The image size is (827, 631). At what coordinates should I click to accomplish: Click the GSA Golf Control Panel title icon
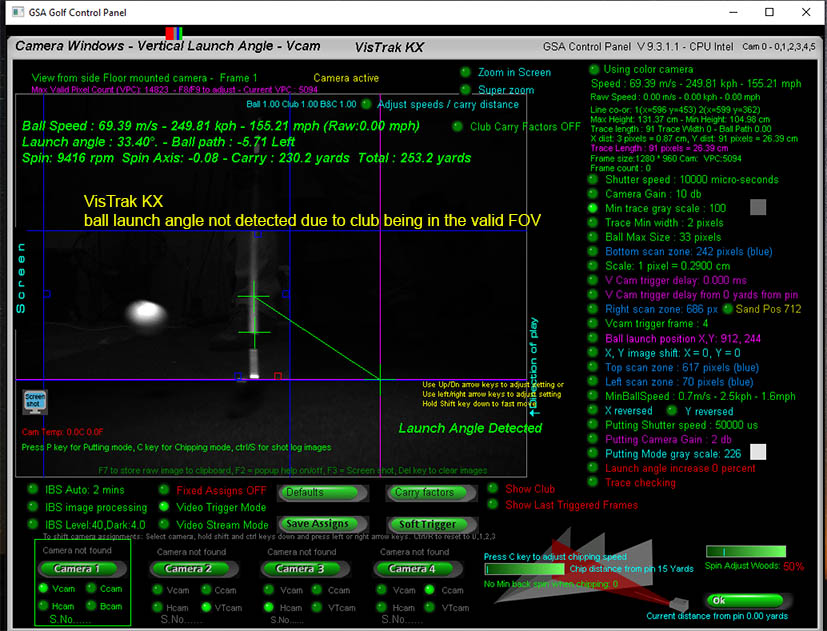point(18,12)
